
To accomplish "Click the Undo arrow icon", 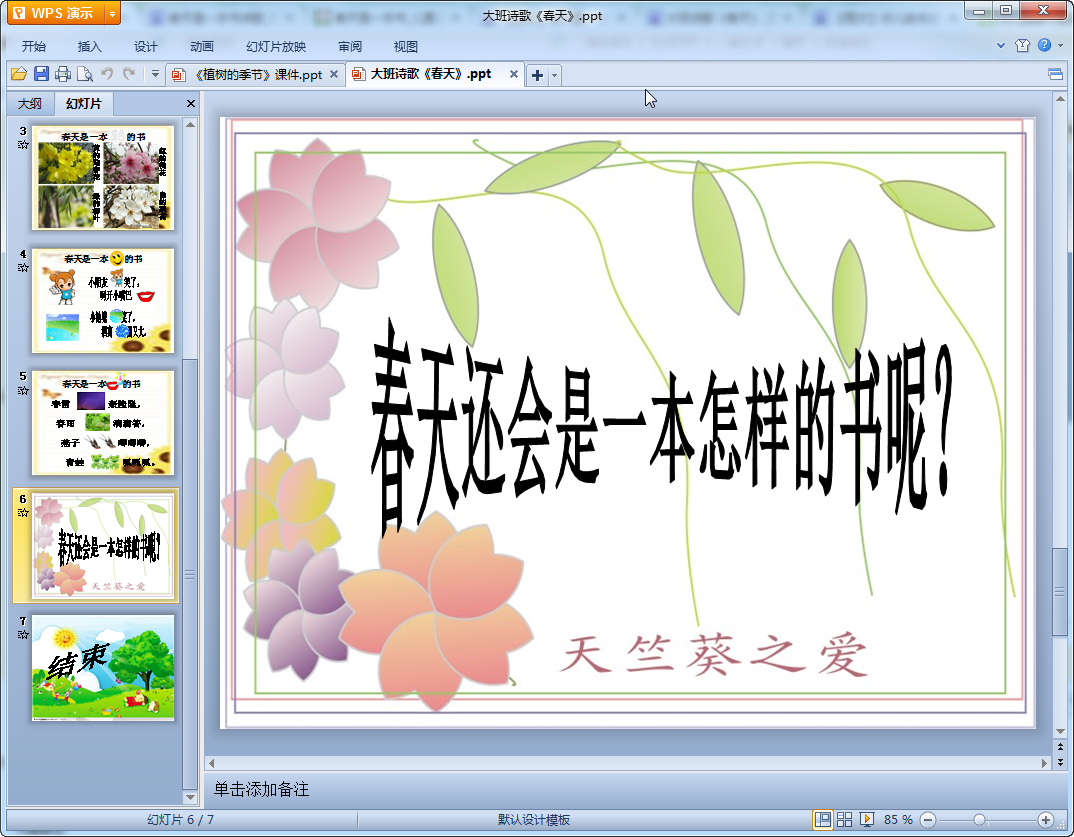I will pyautogui.click(x=107, y=74).
